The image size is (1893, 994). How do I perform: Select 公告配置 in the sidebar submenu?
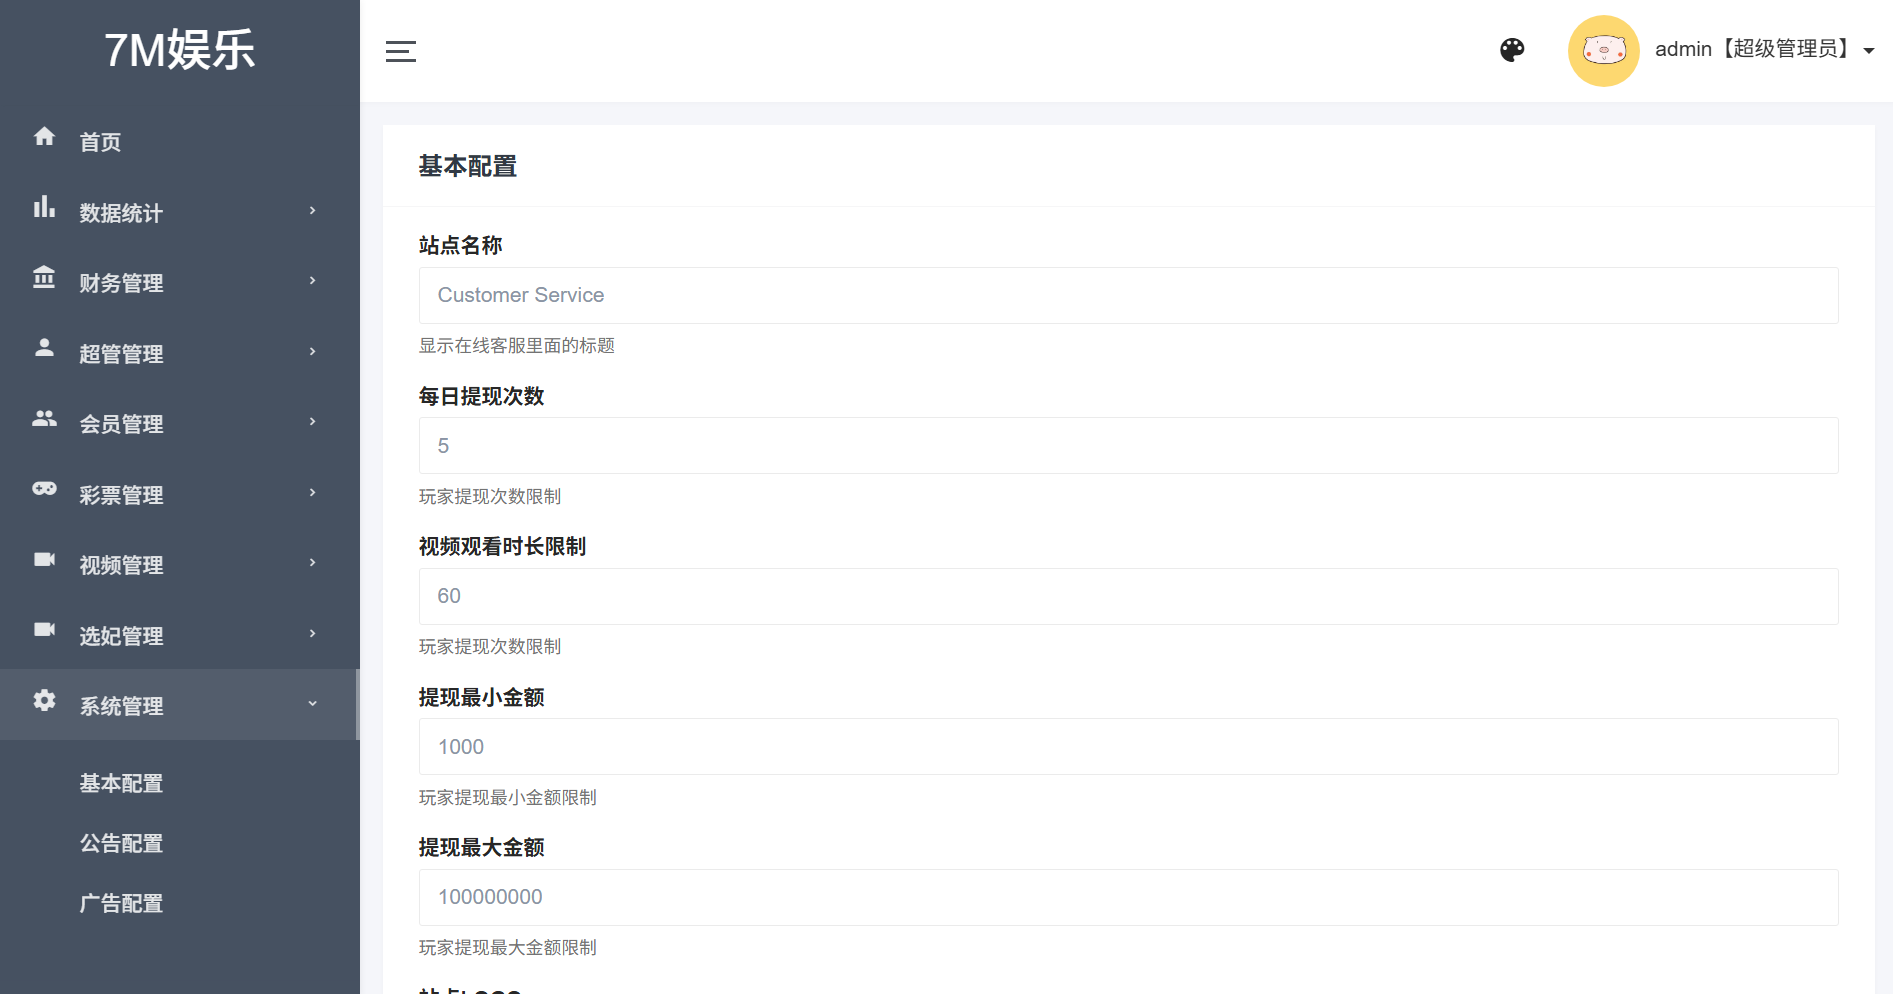point(121,843)
